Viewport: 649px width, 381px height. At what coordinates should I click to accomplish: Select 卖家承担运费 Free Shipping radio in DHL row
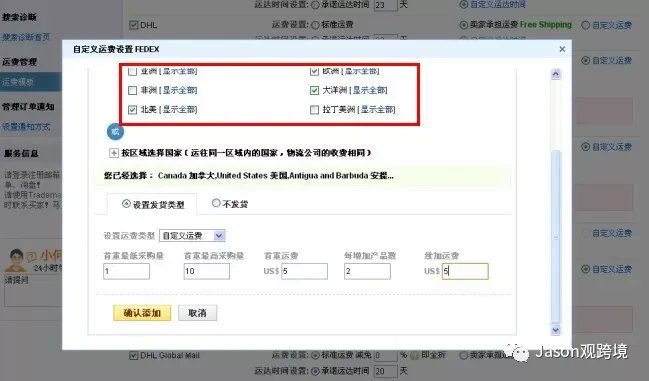tap(464, 25)
